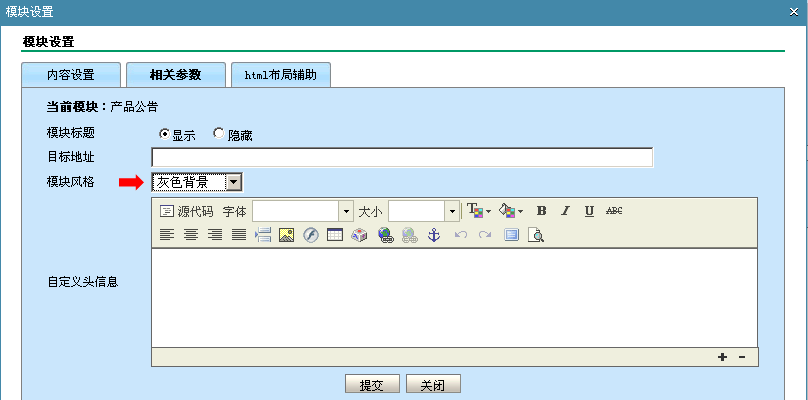
Task: Enlarge the editor with plus icon
Action: coord(722,357)
